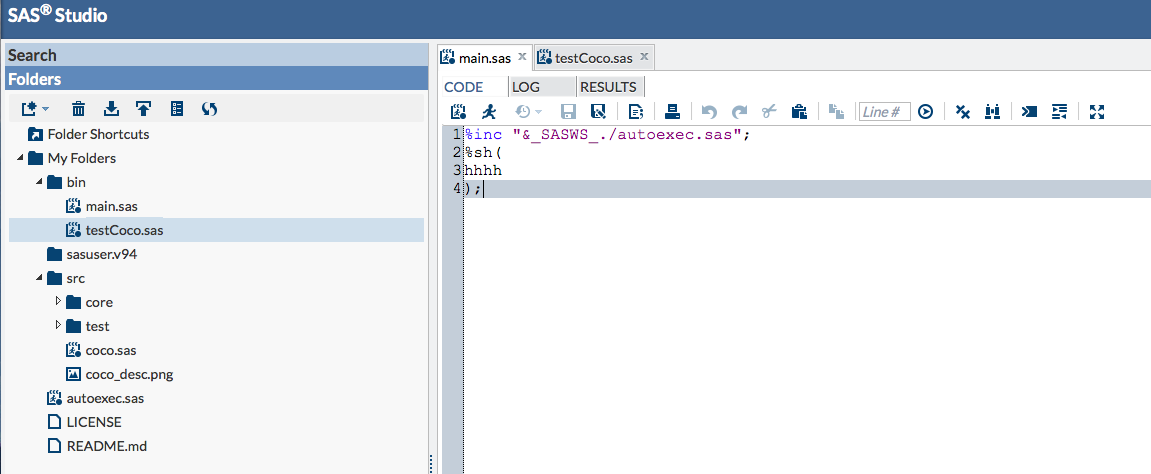
Task: Open the RESULTS tab
Action: coord(609,87)
